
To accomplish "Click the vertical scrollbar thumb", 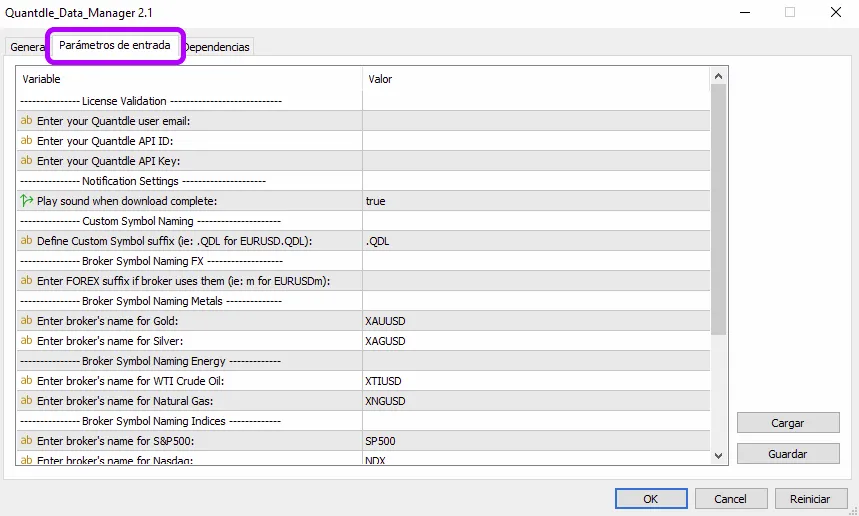I will click(x=719, y=209).
